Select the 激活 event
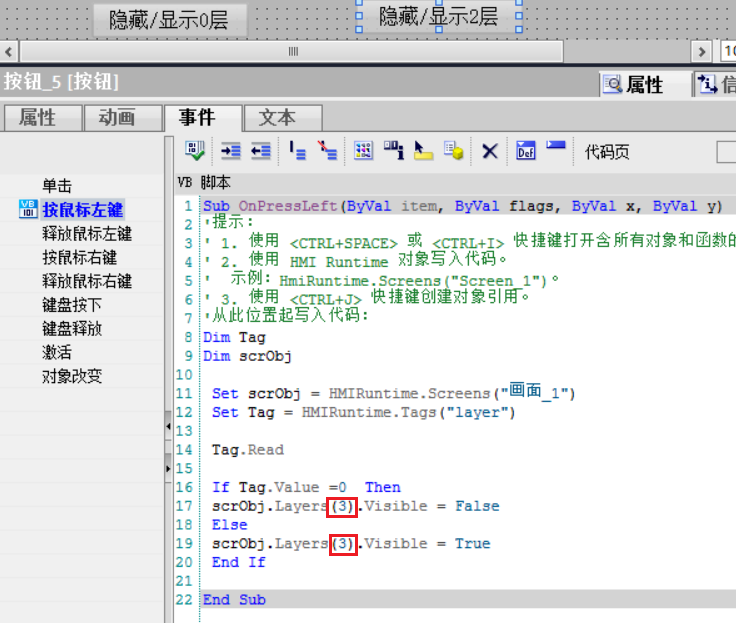Image resolution: width=736 pixels, height=623 pixels. click(x=57, y=352)
